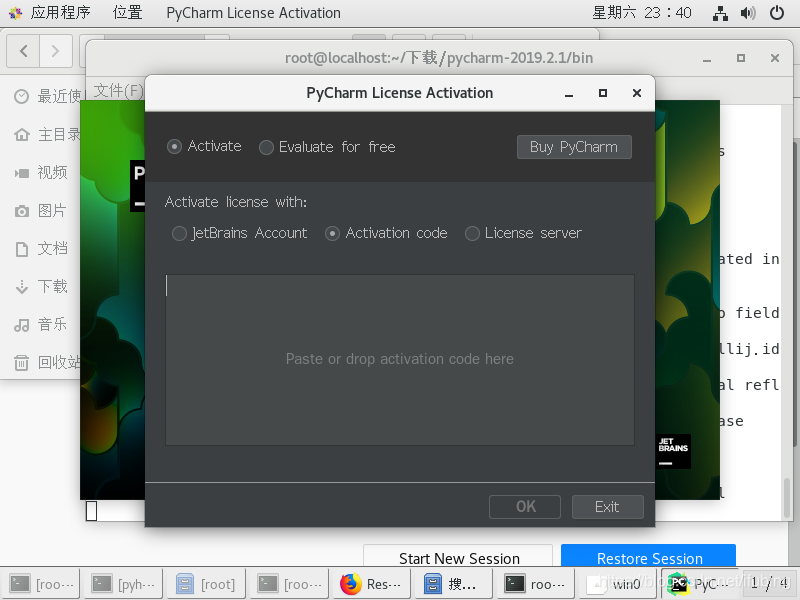The width and height of the screenshot is (800, 600).
Task: Click the network status icon
Action: pos(720,13)
